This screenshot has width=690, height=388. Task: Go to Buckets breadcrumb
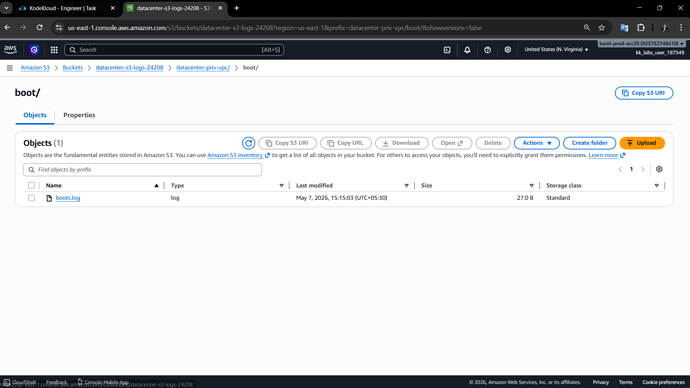(73, 68)
